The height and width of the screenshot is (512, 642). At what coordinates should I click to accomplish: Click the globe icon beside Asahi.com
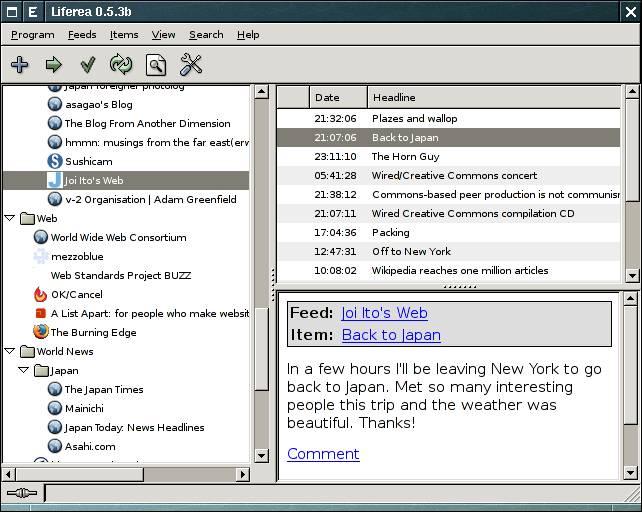pos(54,446)
